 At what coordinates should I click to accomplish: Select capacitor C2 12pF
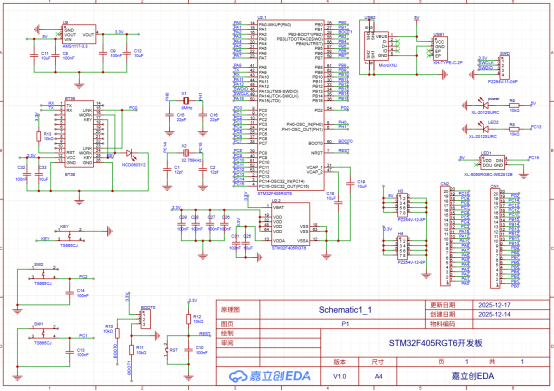pyautogui.click(x=202, y=169)
